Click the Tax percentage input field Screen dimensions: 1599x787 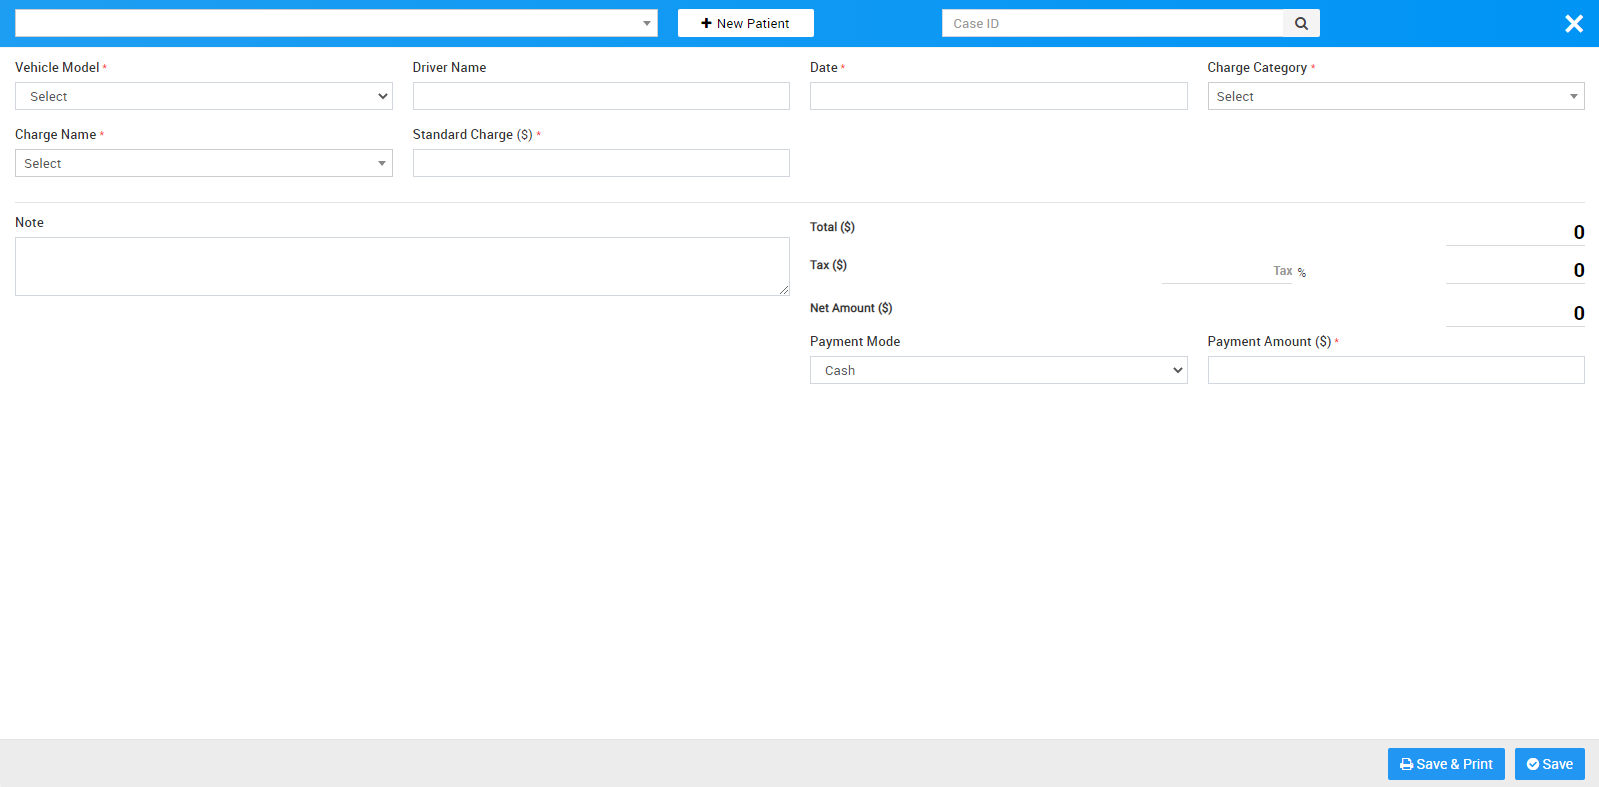tap(1226, 271)
